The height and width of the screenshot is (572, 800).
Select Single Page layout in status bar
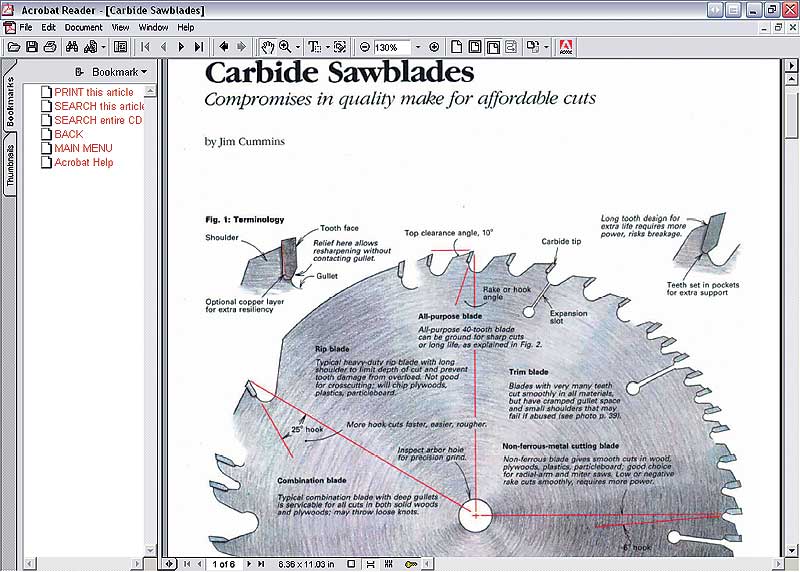(351, 564)
